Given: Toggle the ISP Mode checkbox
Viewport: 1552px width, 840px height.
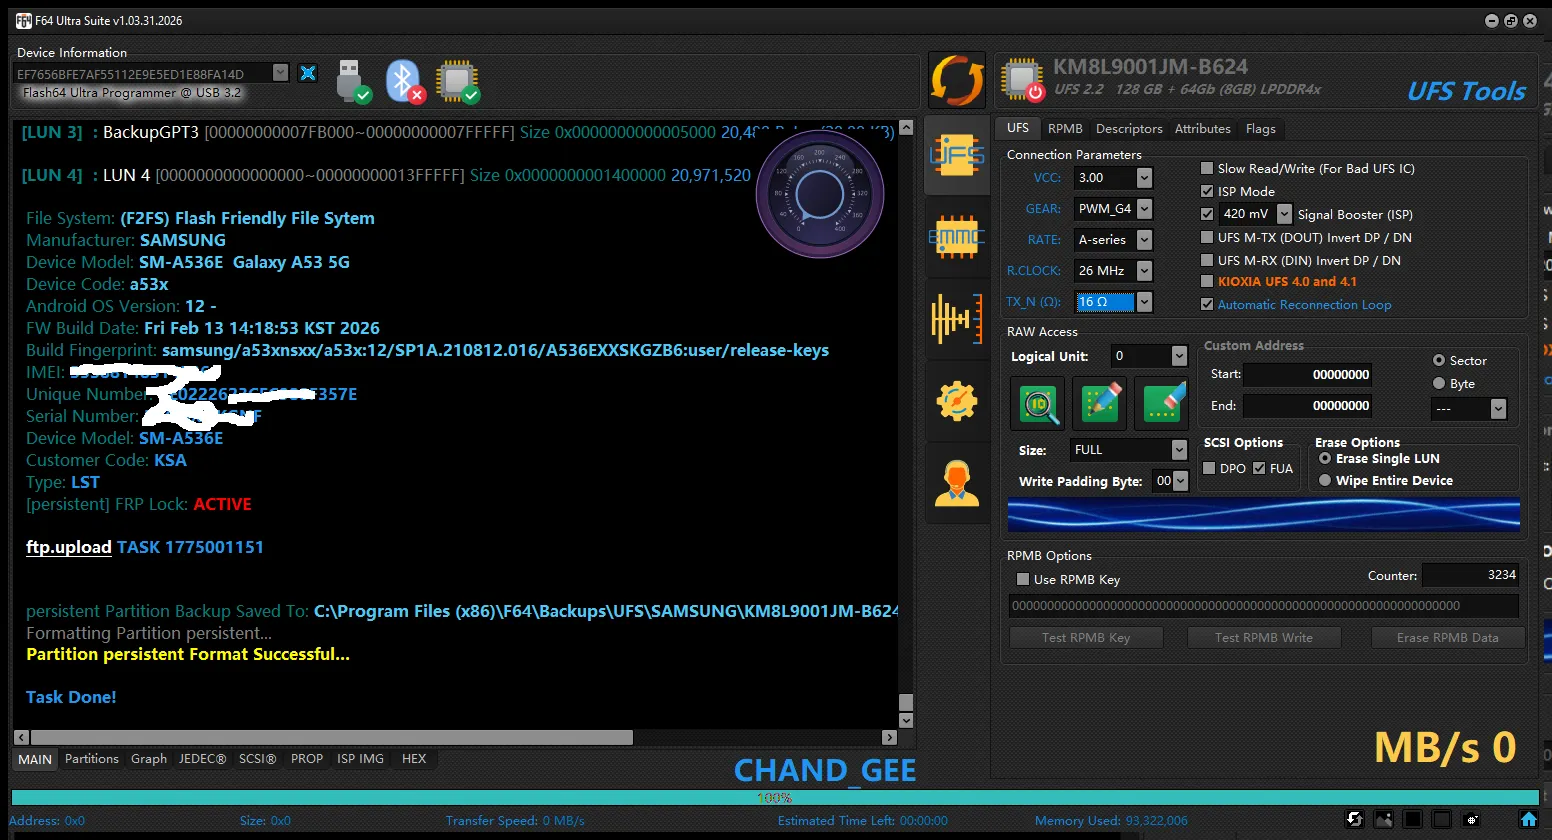Looking at the screenshot, I should tap(1207, 192).
